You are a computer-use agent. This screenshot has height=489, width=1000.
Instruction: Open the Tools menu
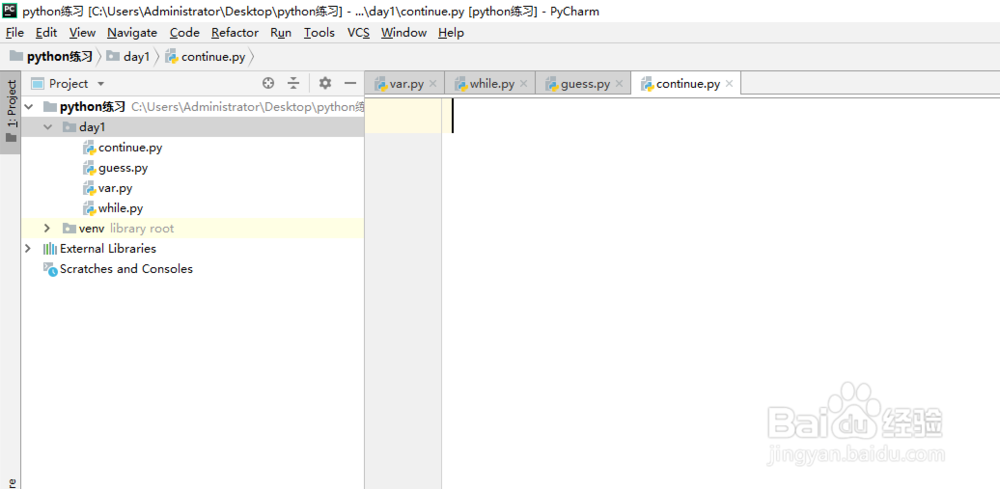(319, 33)
